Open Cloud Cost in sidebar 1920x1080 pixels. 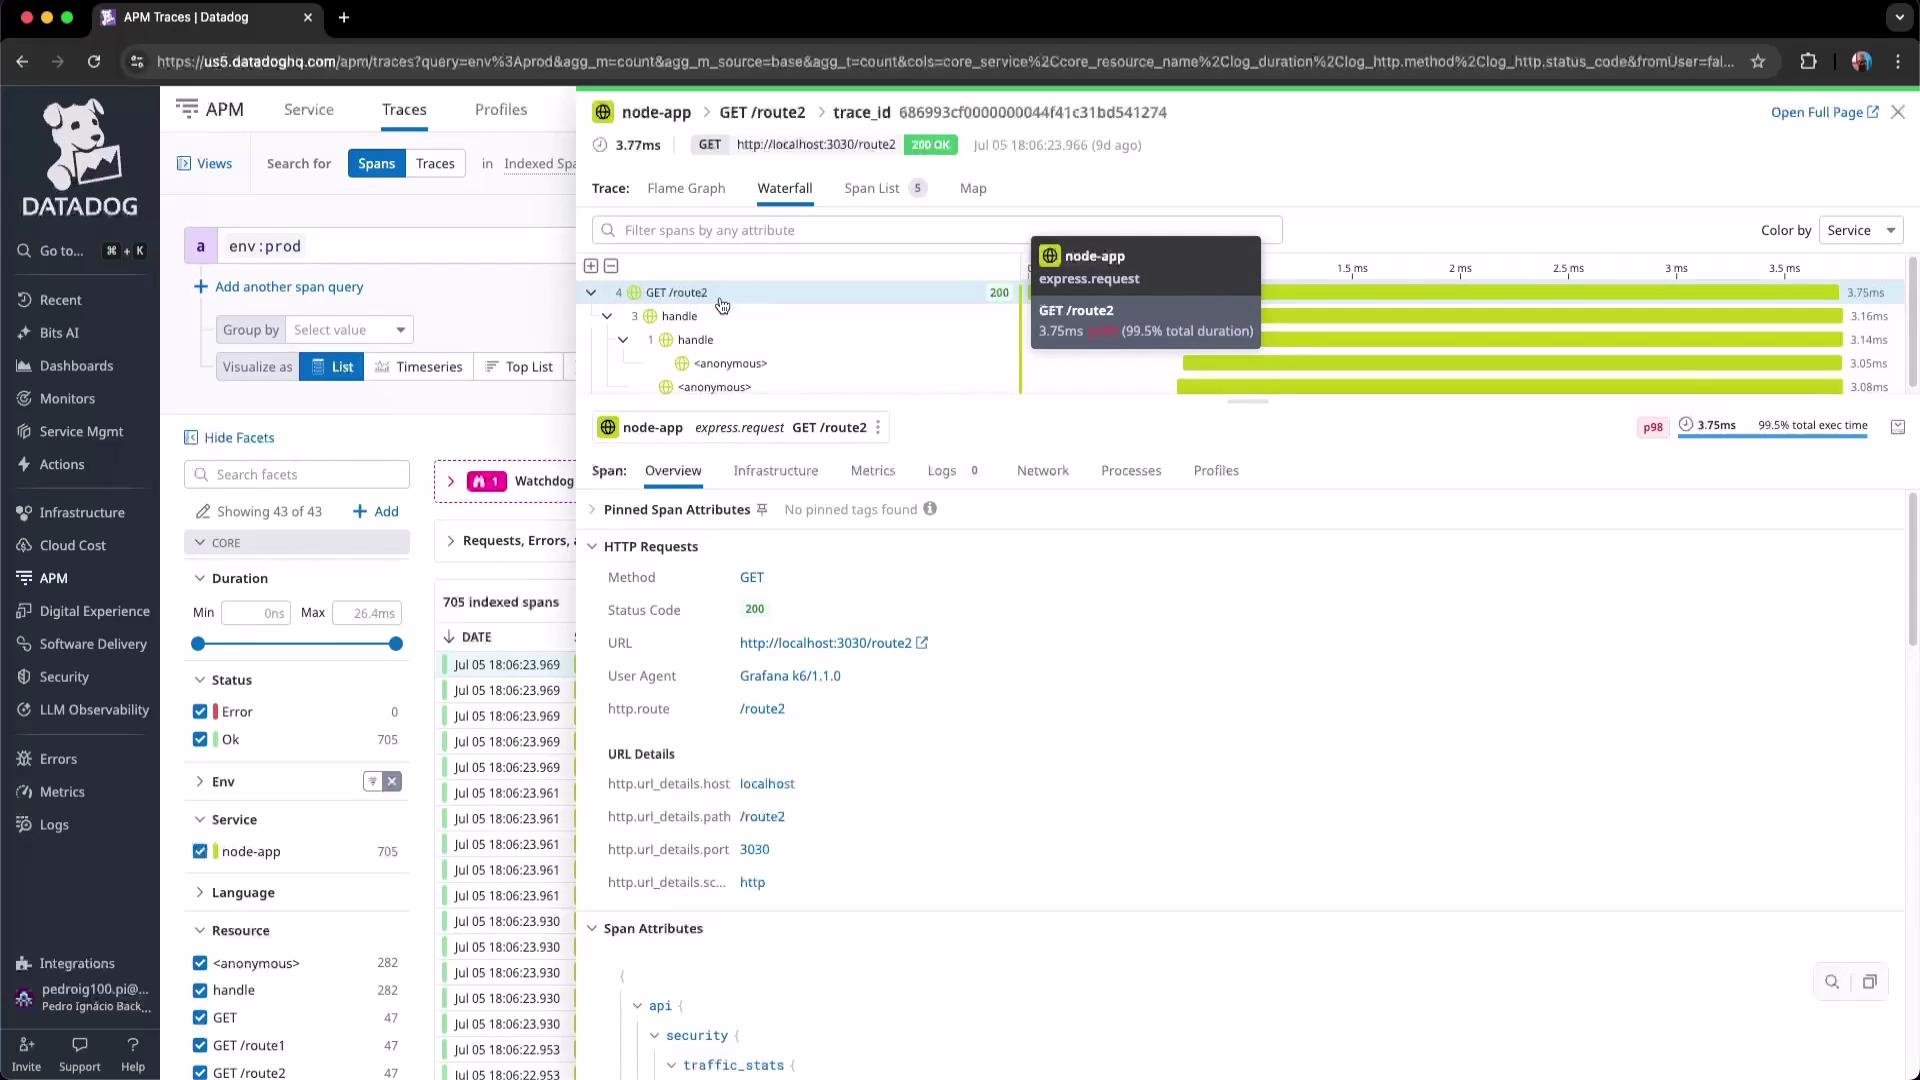click(72, 546)
